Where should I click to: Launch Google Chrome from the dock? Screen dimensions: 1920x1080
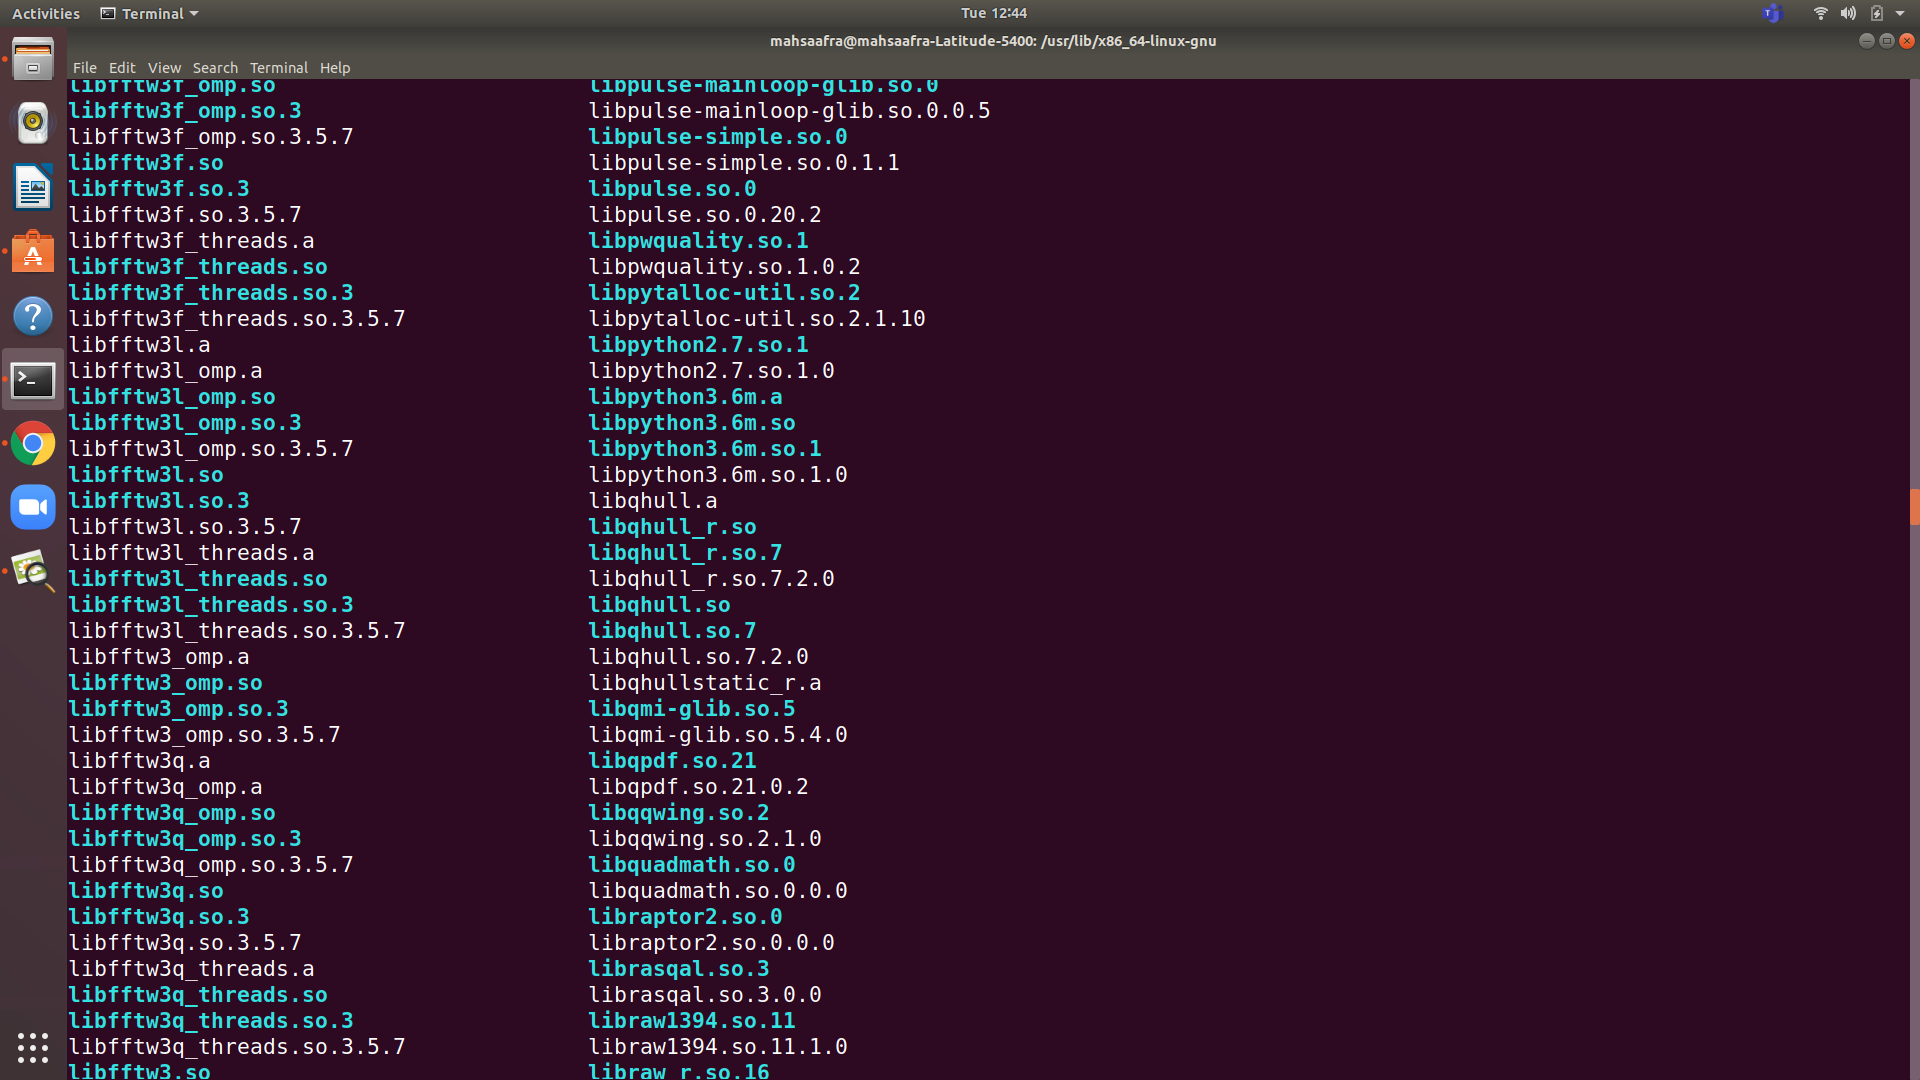coord(32,444)
